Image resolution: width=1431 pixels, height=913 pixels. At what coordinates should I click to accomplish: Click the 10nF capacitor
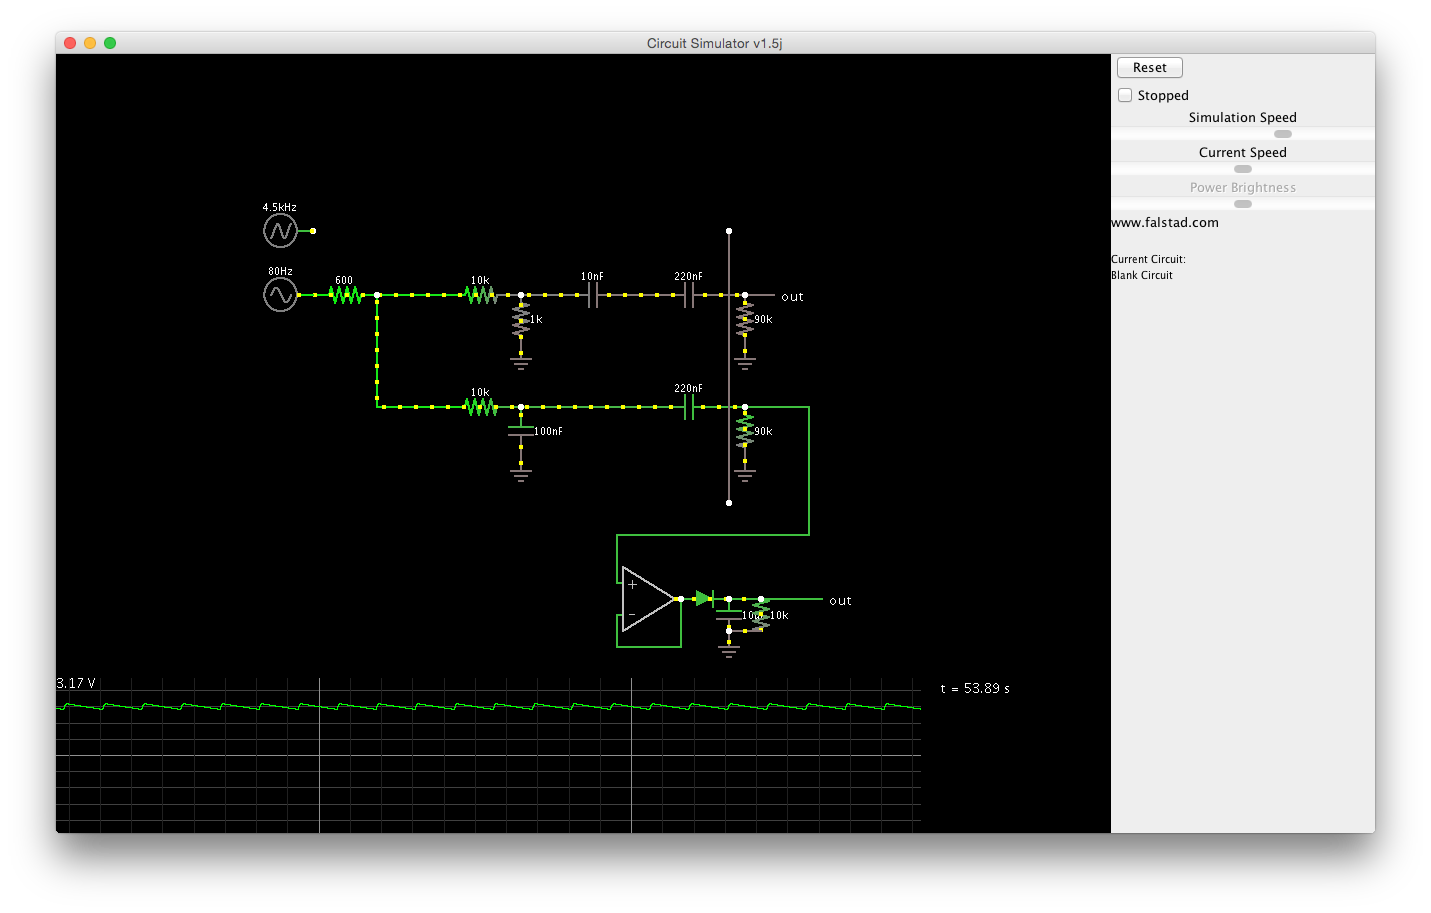pos(592,295)
